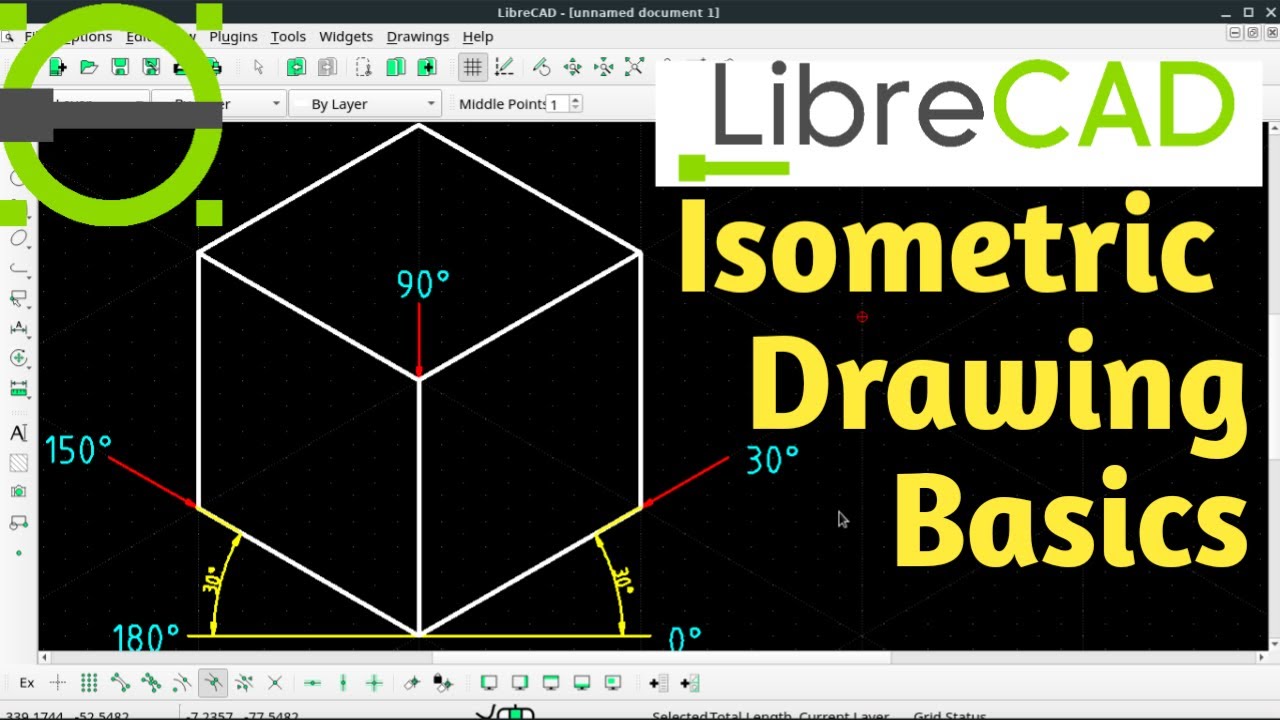Viewport: 1280px width, 720px height.
Task: Toggle Snap Middle button in snap toolbar
Action: (x=212, y=683)
